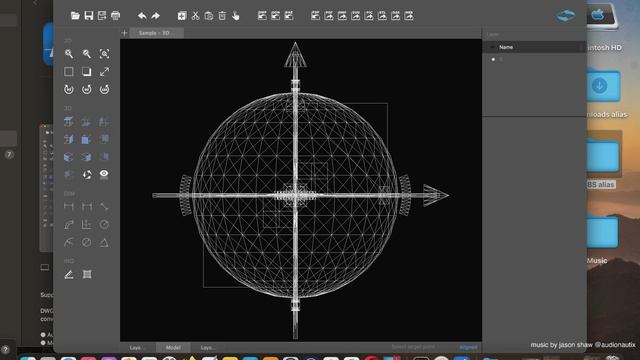The width and height of the screenshot is (640, 360).
Task: Select the triangle angular dimension tool
Action: (104, 242)
